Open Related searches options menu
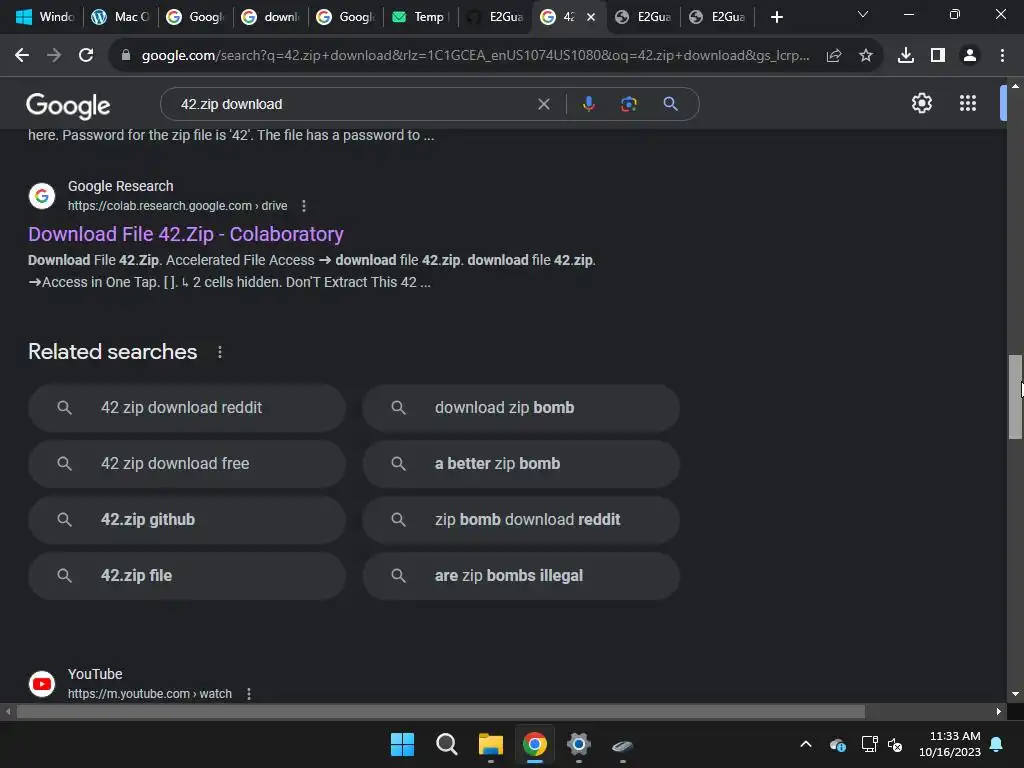Image resolution: width=1024 pixels, height=768 pixels. click(x=220, y=352)
